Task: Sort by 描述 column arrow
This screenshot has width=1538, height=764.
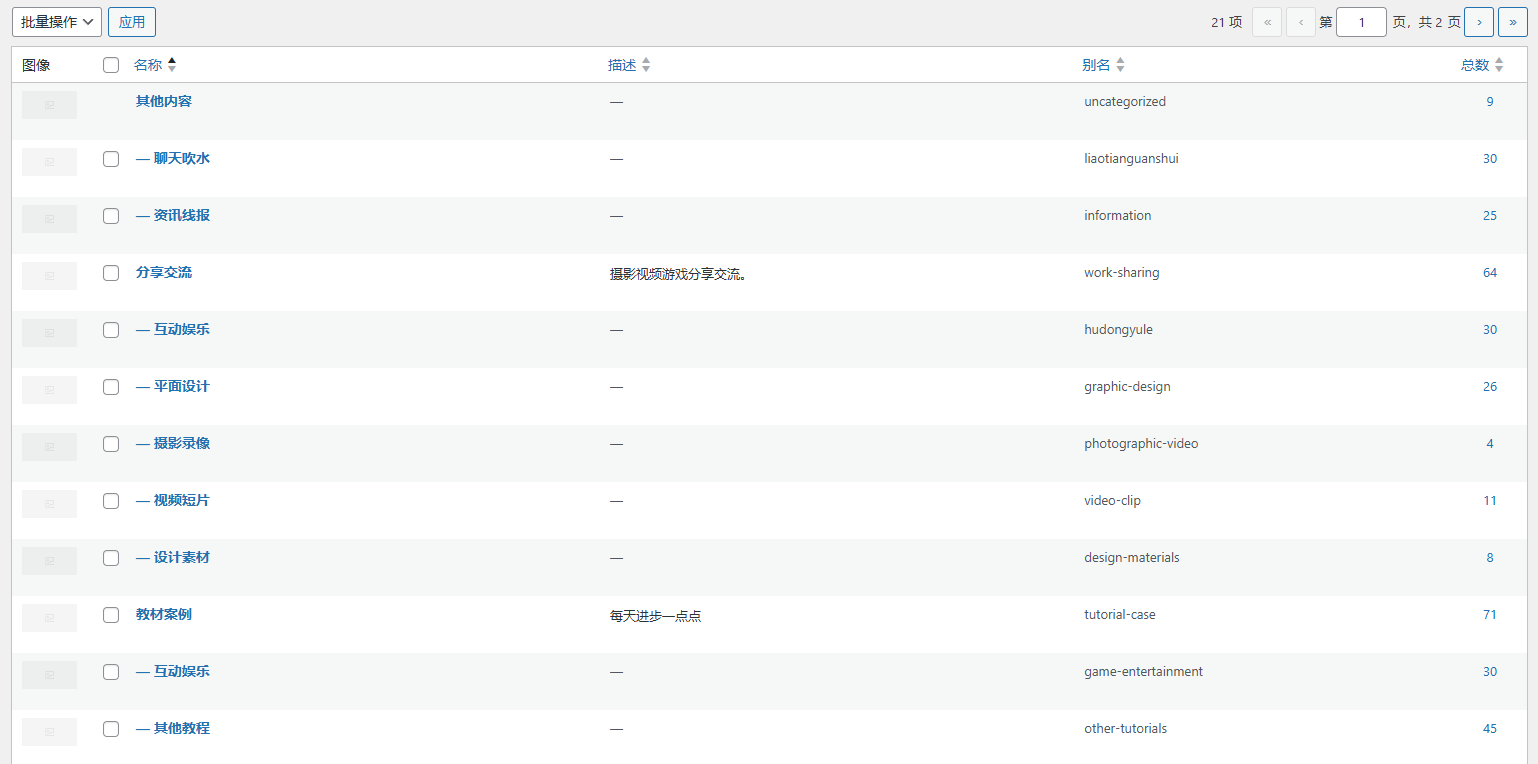Action: pos(646,65)
